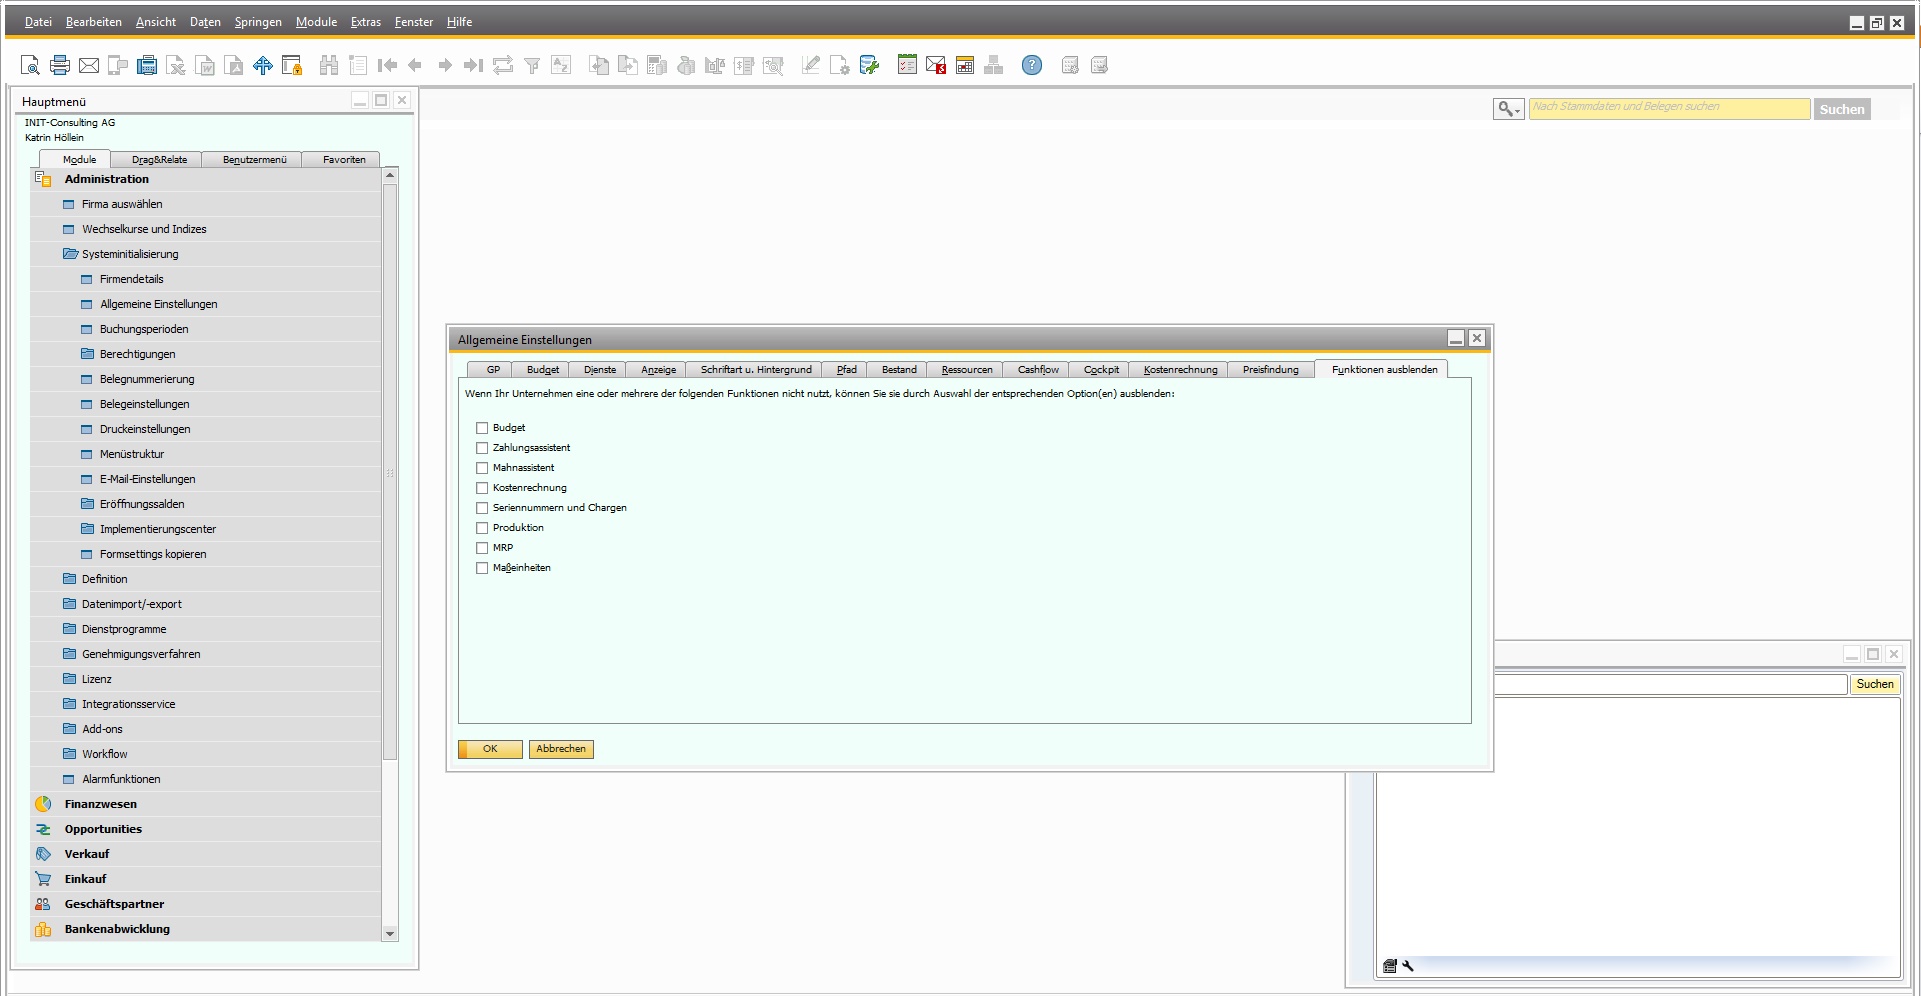Click the blue help question mark icon
1921x996 pixels.
1031,66
